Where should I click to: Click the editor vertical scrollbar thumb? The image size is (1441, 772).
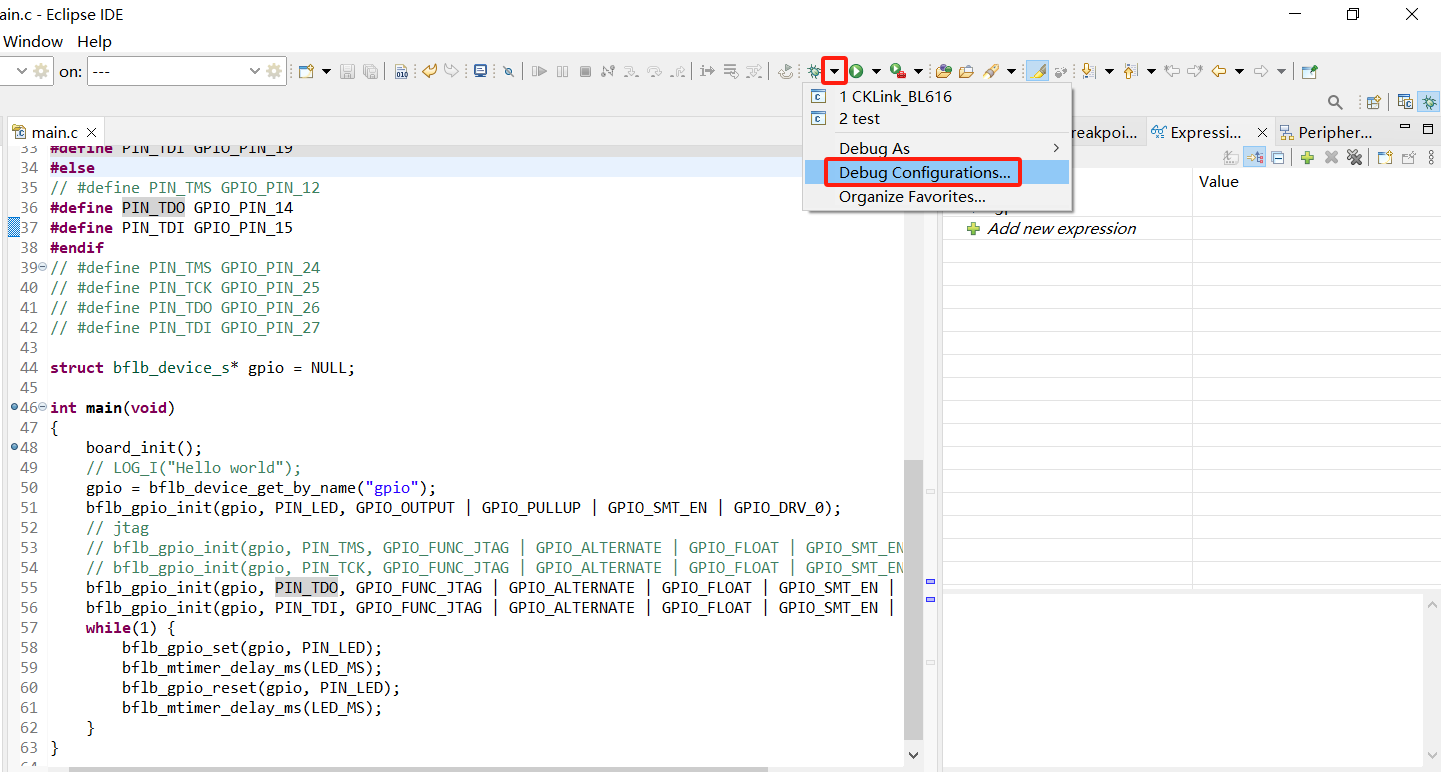(913, 600)
